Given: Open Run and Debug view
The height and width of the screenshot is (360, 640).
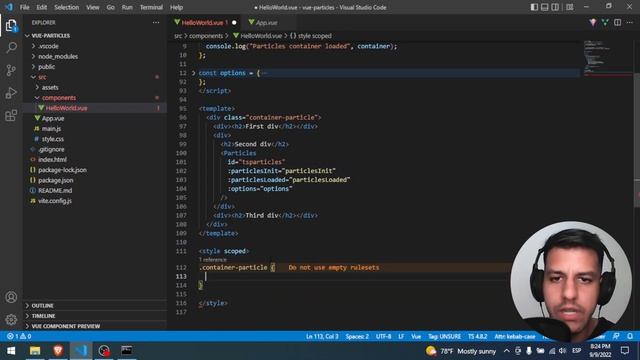Looking at the screenshot, I should [11, 93].
